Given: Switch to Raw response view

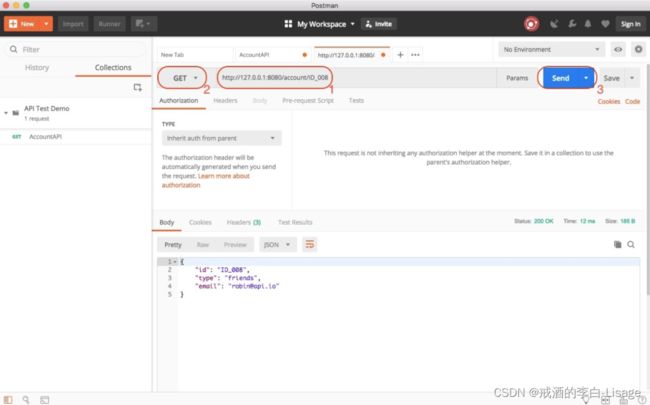Looking at the screenshot, I should point(203,245).
